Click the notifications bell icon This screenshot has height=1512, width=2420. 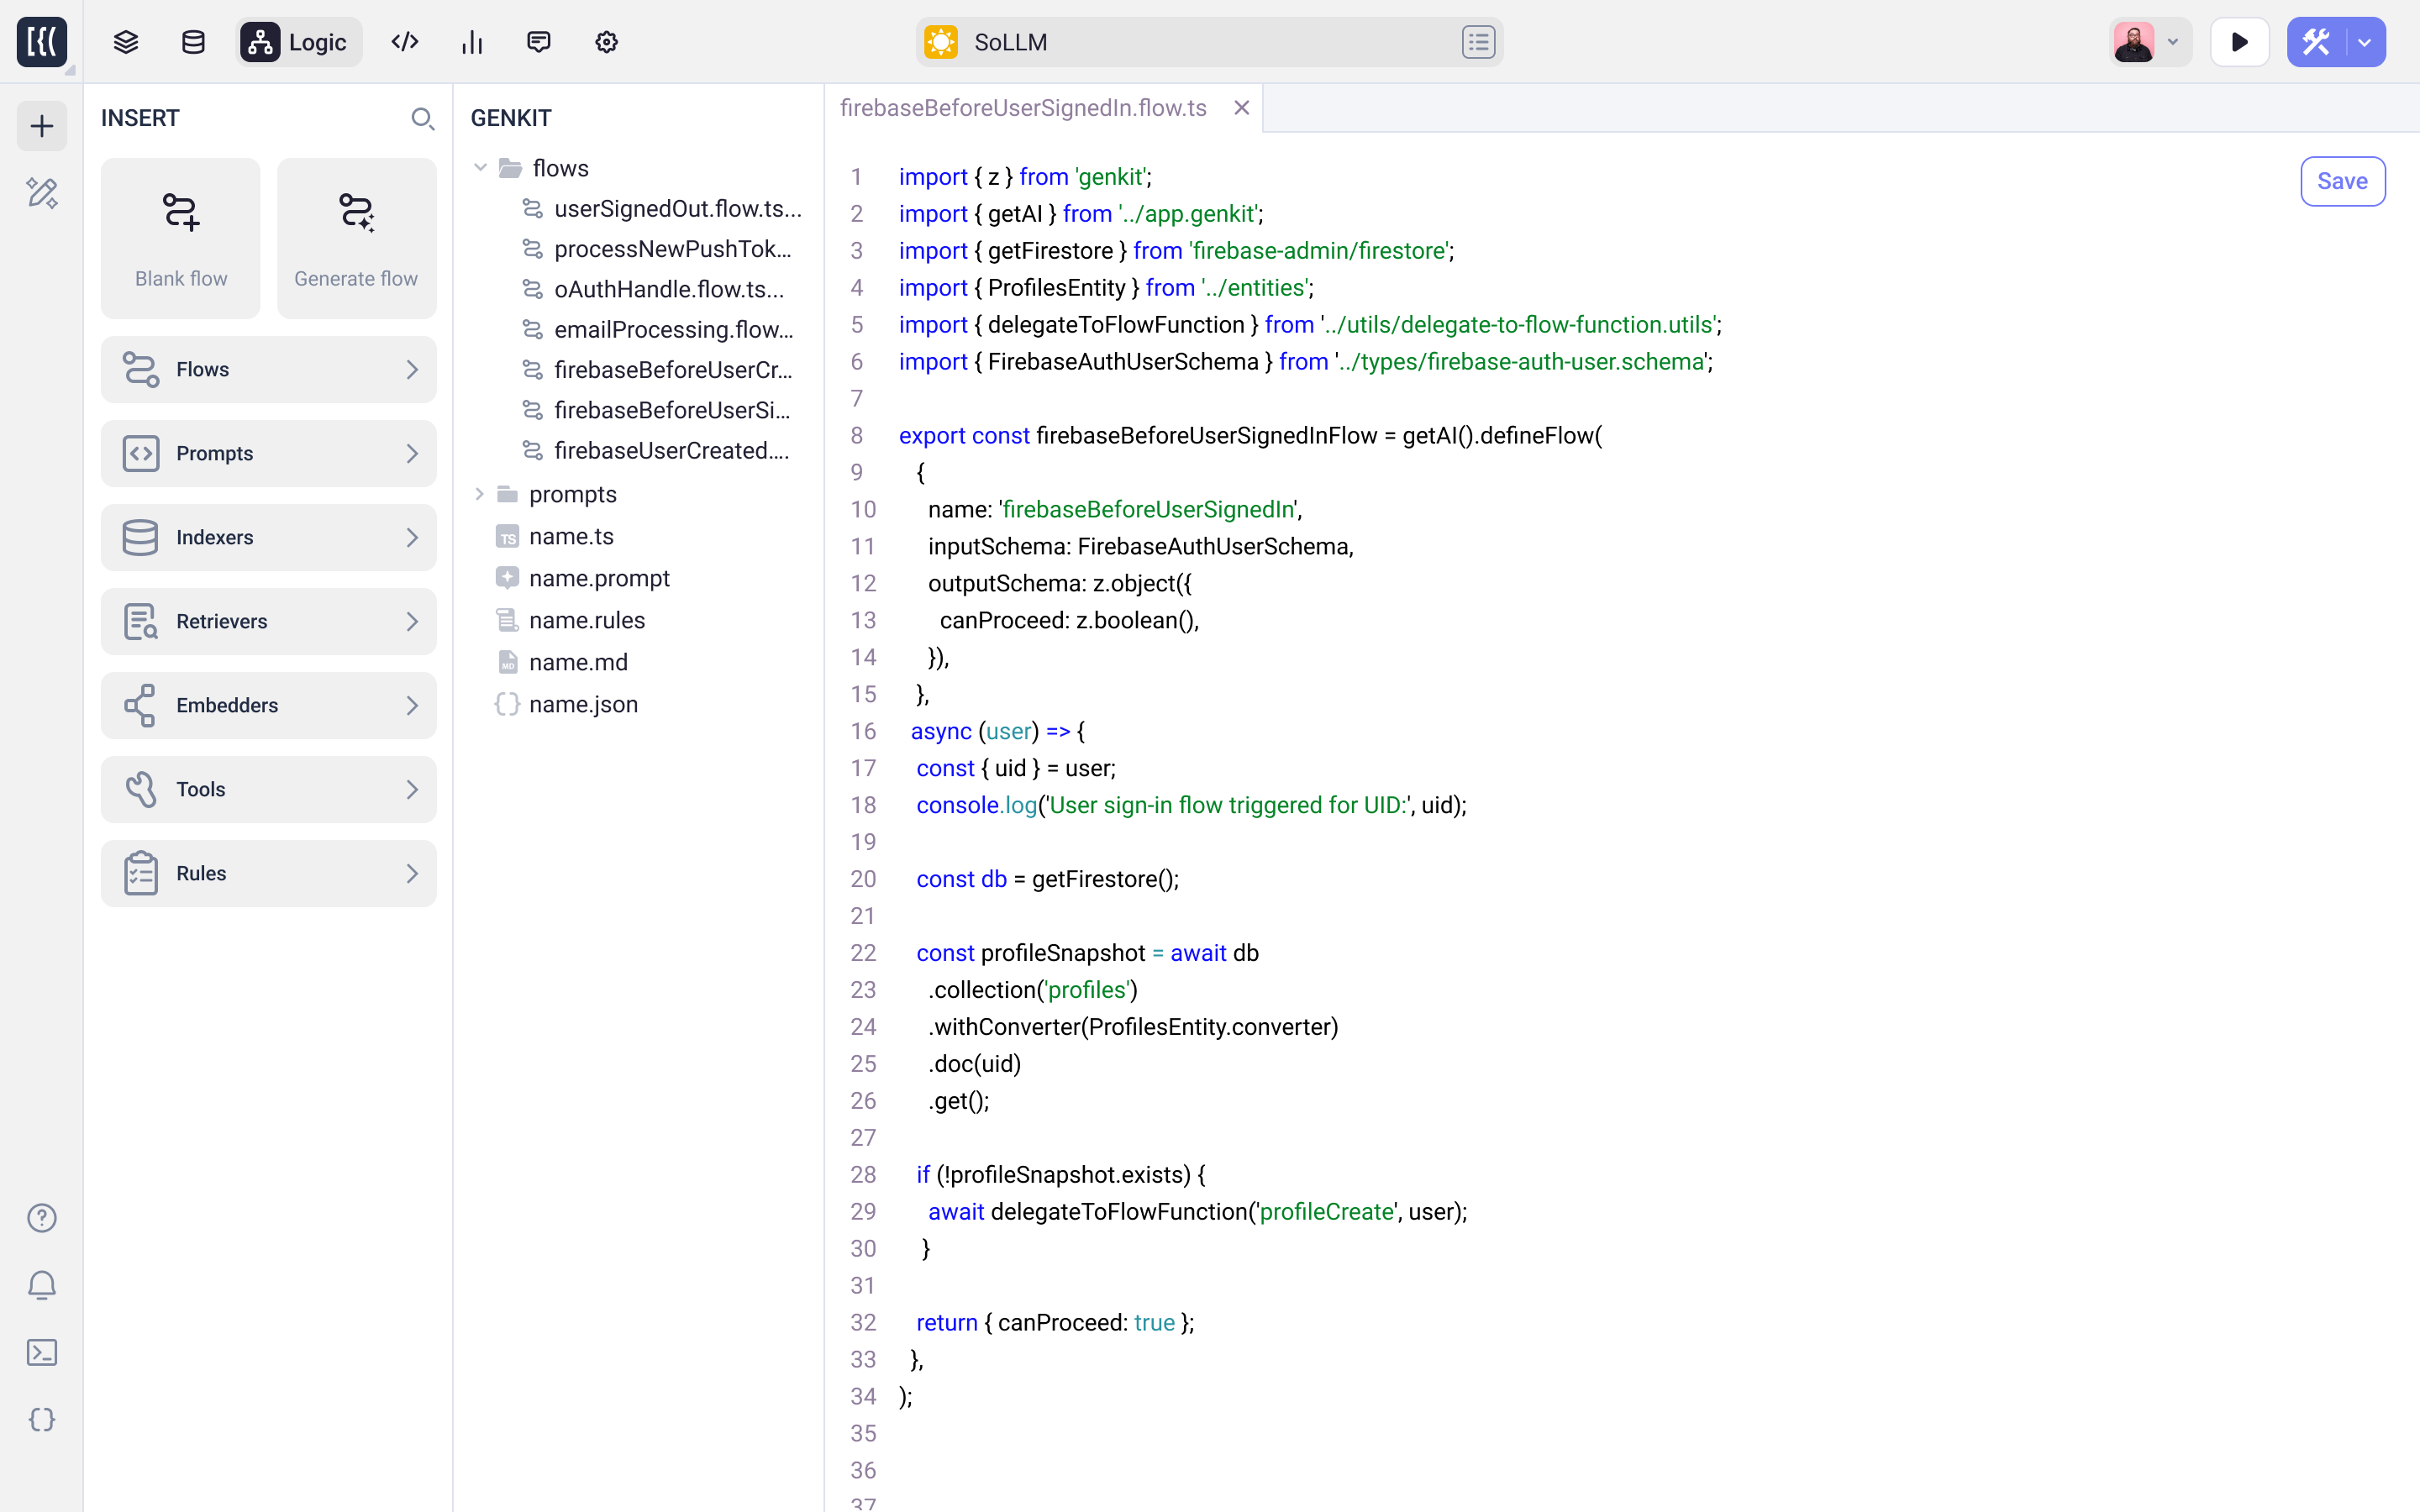tap(41, 1285)
